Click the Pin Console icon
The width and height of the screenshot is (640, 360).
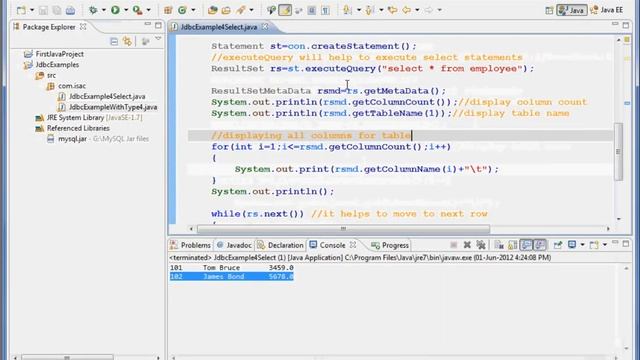click(558, 245)
